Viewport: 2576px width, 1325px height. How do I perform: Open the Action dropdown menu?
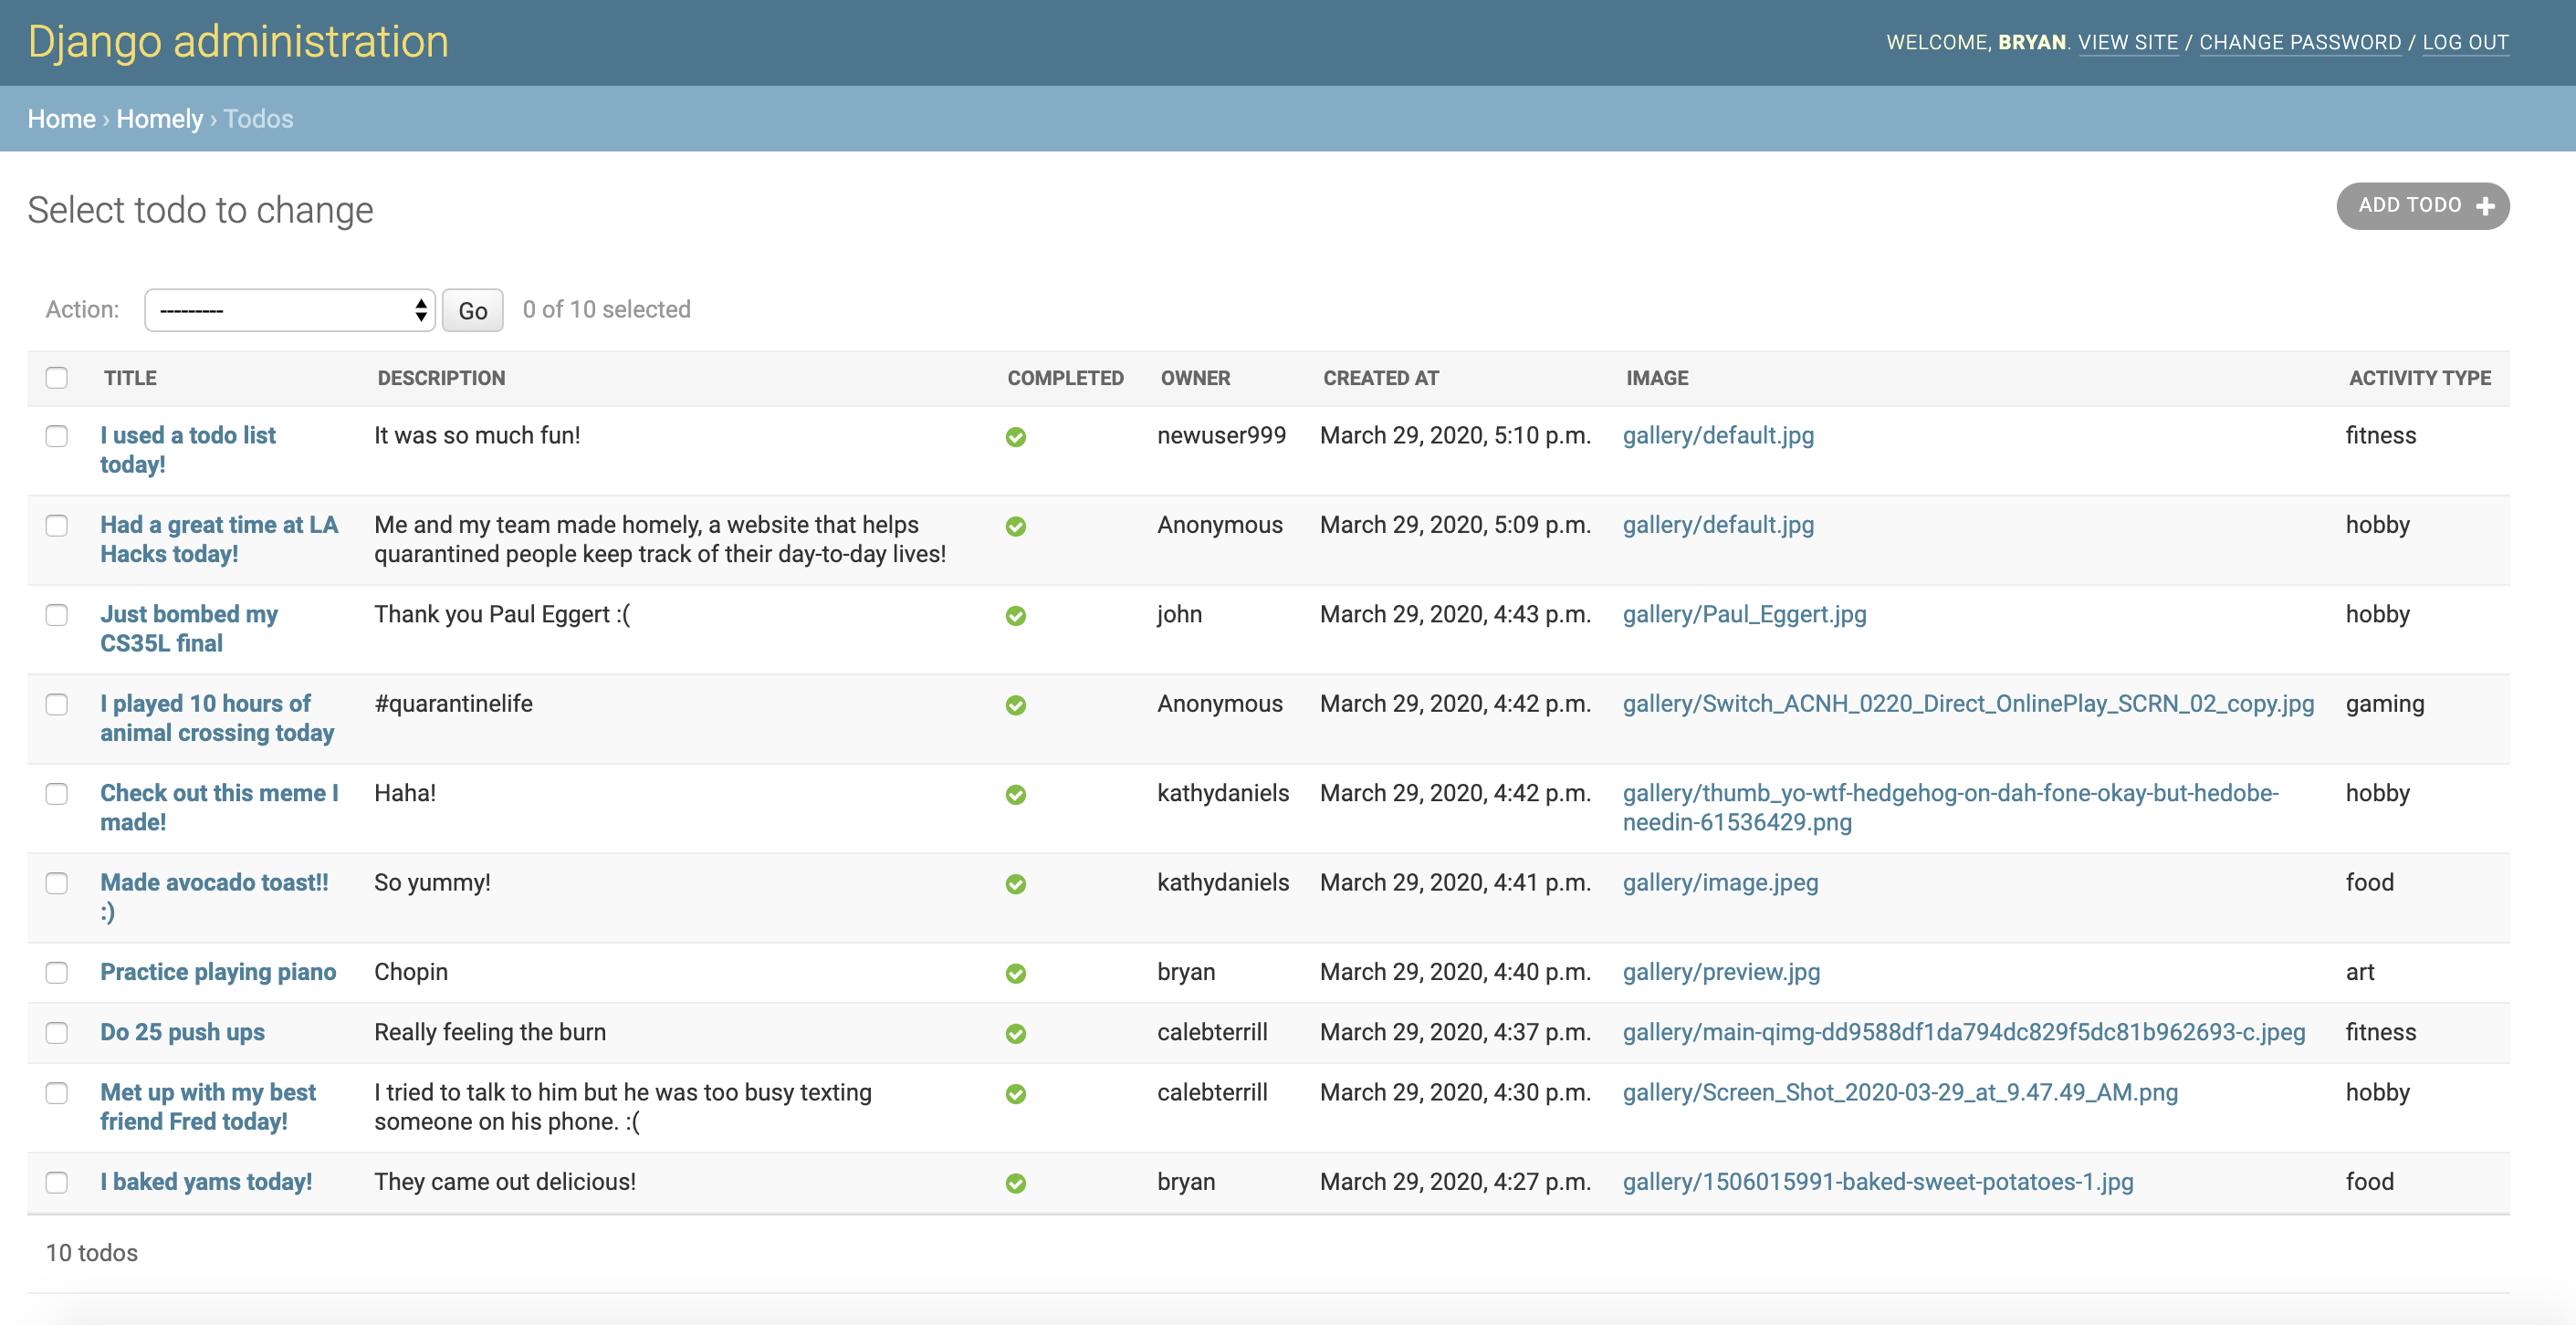pyautogui.click(x=289, y=310)
